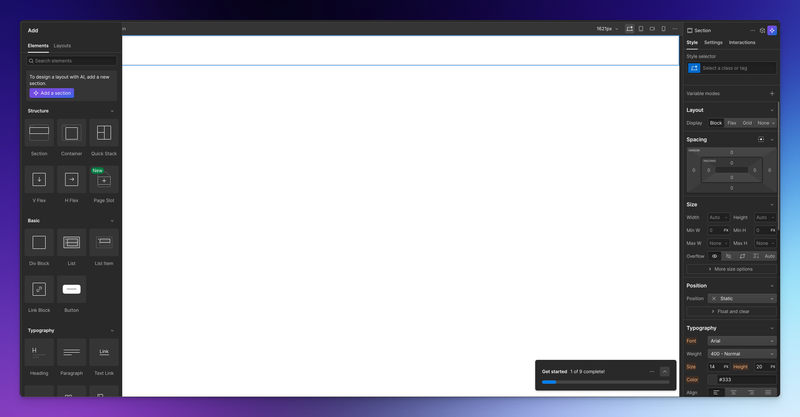
Task: Collapse the Structure elements group
Action: click(112, 111)
